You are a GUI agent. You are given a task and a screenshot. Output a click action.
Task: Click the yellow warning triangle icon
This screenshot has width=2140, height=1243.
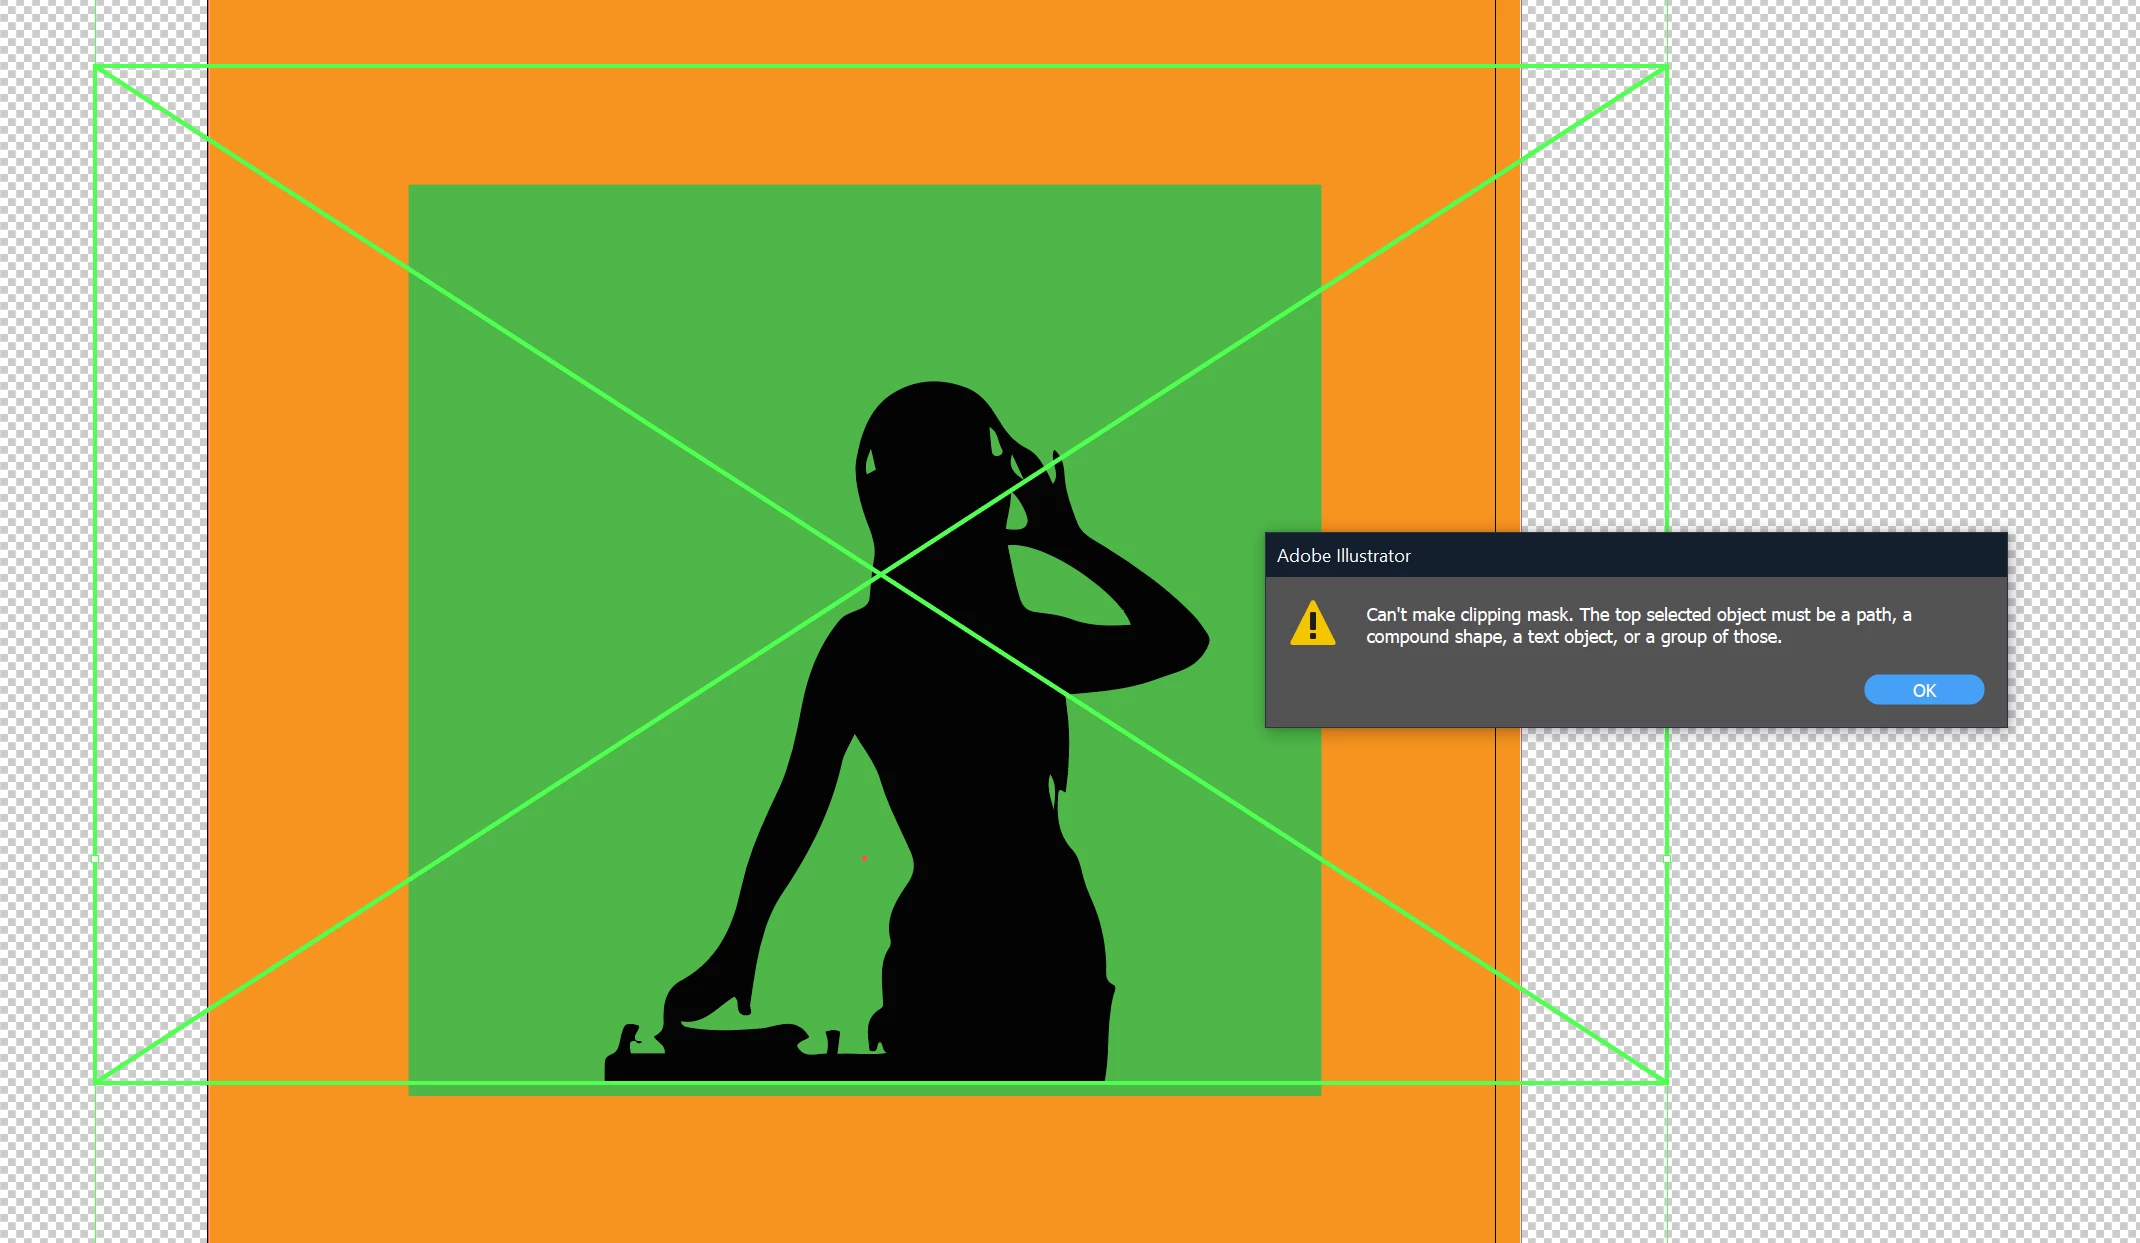tap(1312, 624)
